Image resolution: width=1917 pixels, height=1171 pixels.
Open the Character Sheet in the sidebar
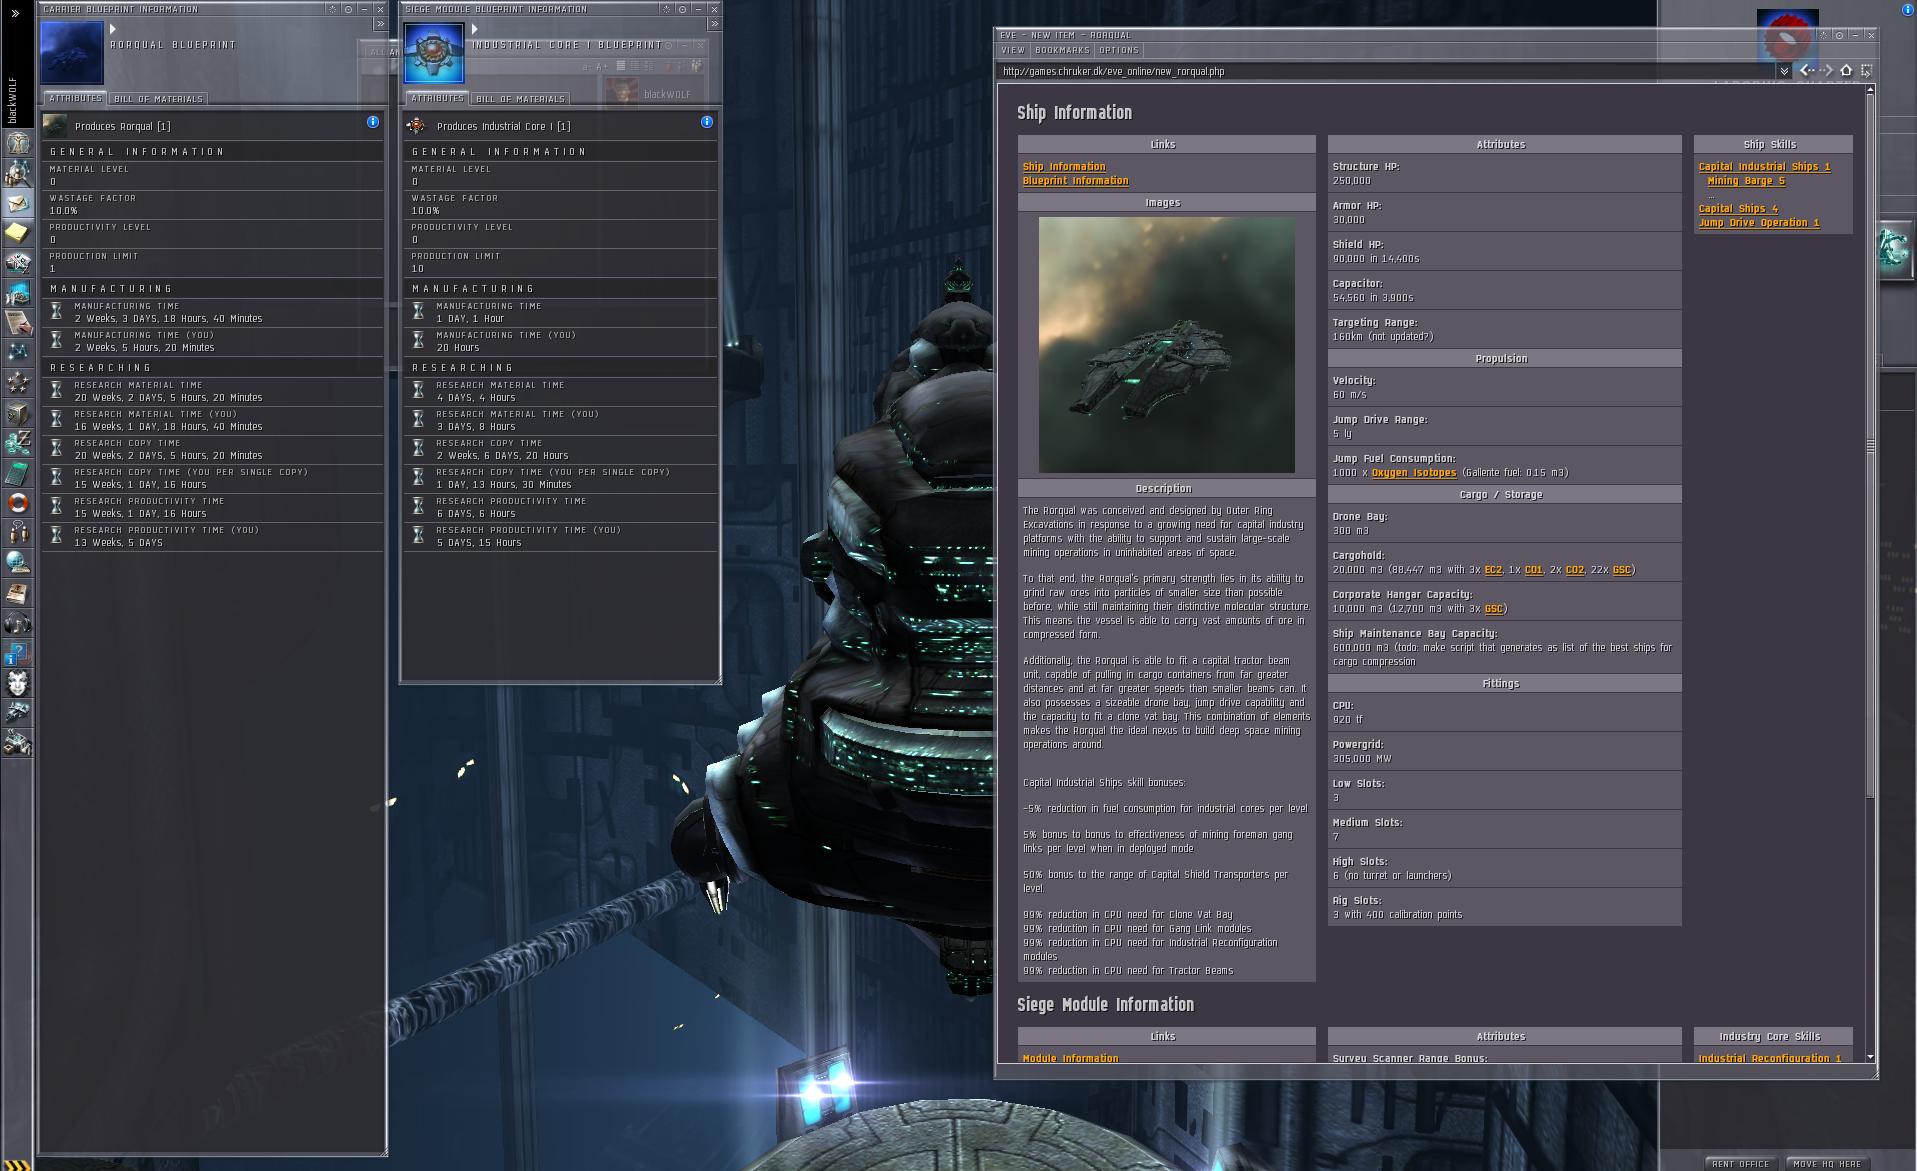(x=17, y=143)
